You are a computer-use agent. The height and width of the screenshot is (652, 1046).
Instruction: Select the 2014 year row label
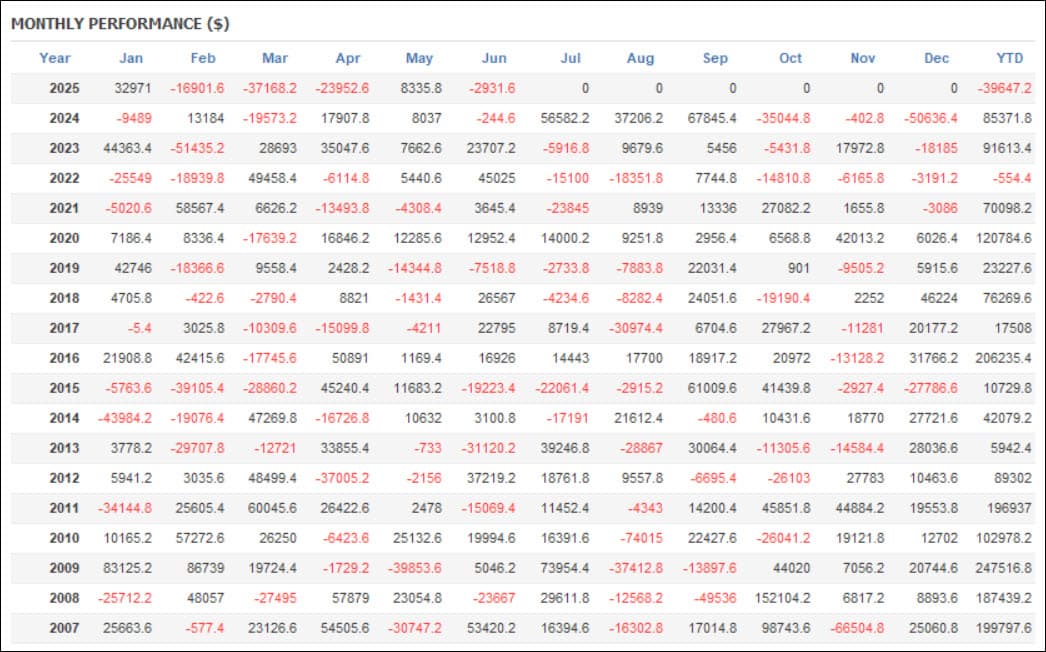coord(64,418)
